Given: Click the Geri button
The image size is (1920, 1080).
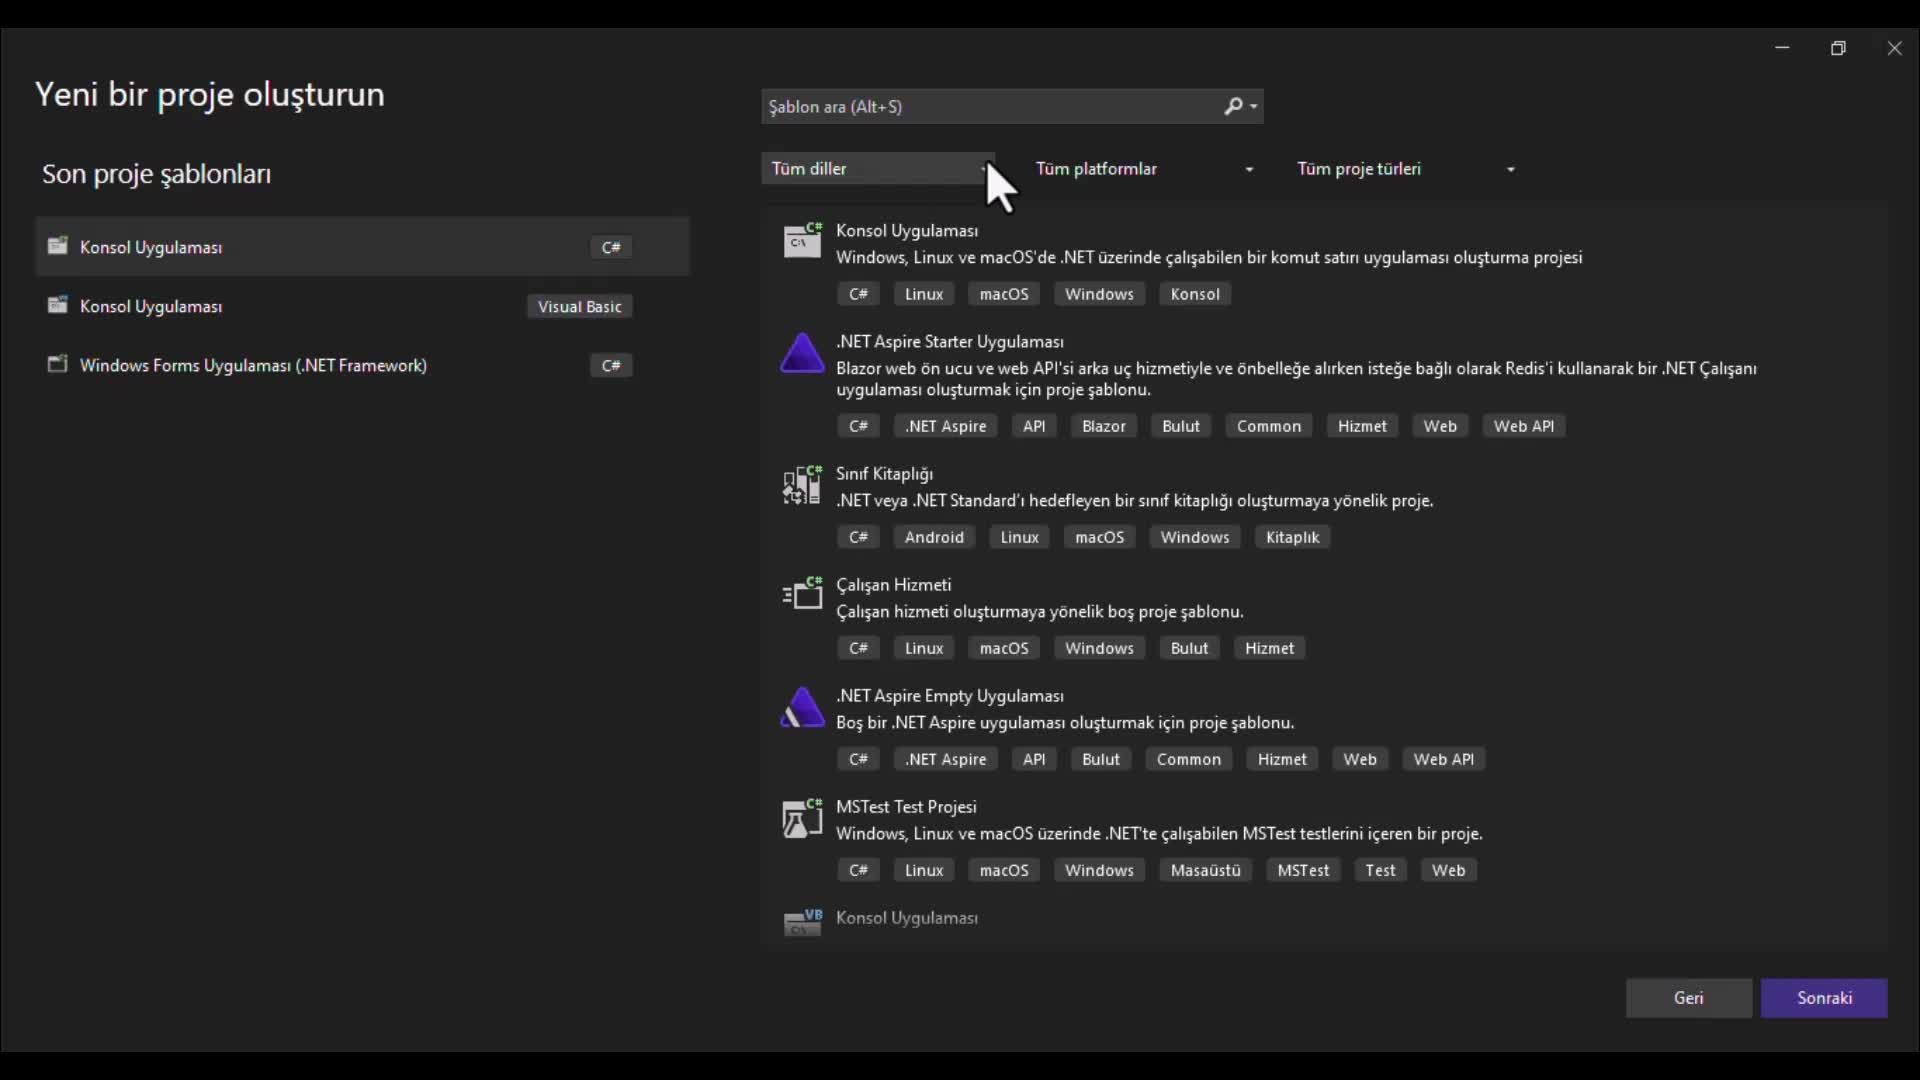Looking at the screenshot, I should (1689, 998).
